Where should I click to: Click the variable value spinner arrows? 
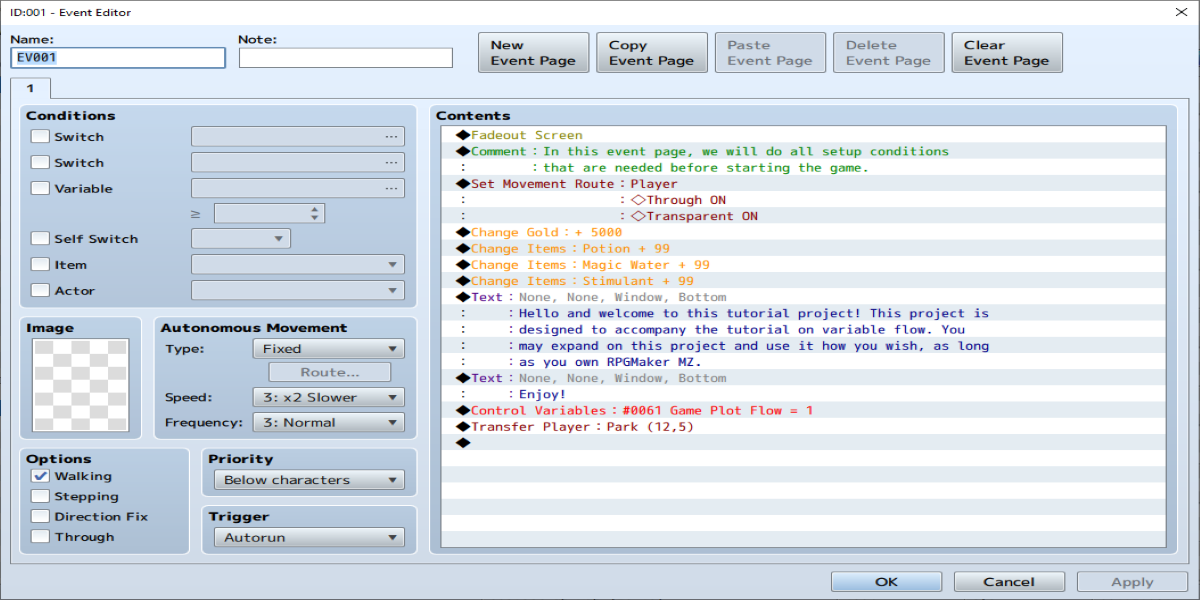pos(316,213)
